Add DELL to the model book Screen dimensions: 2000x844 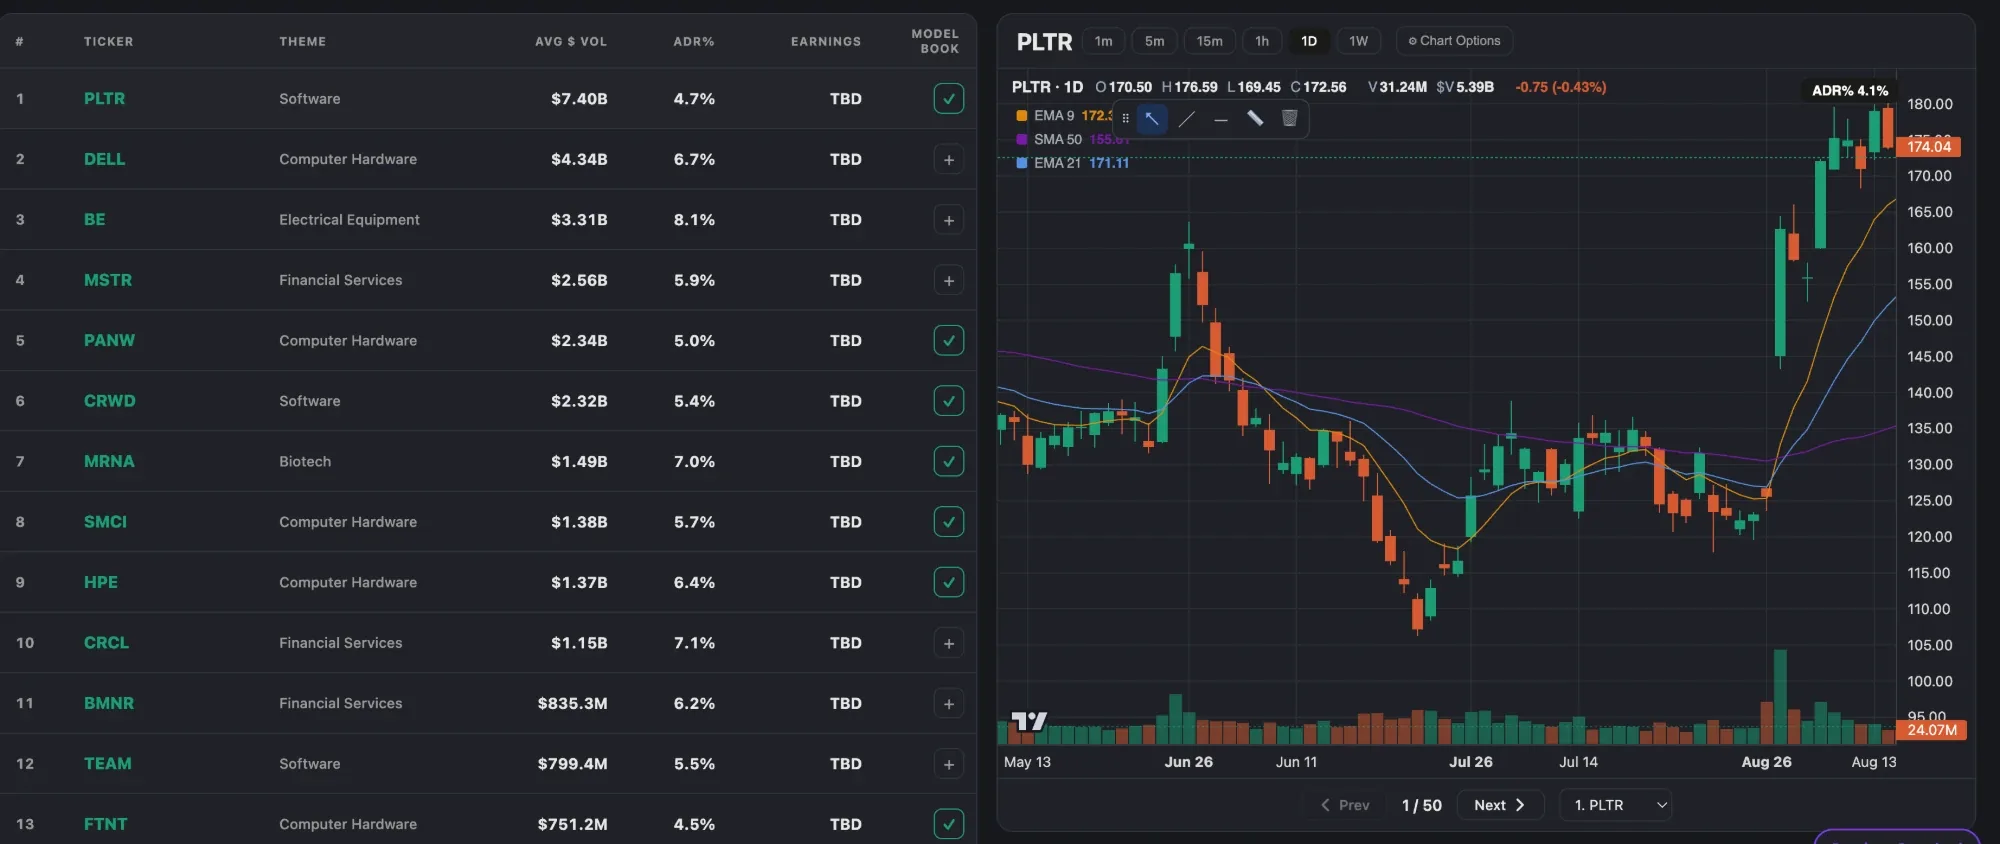pos(949,160)
